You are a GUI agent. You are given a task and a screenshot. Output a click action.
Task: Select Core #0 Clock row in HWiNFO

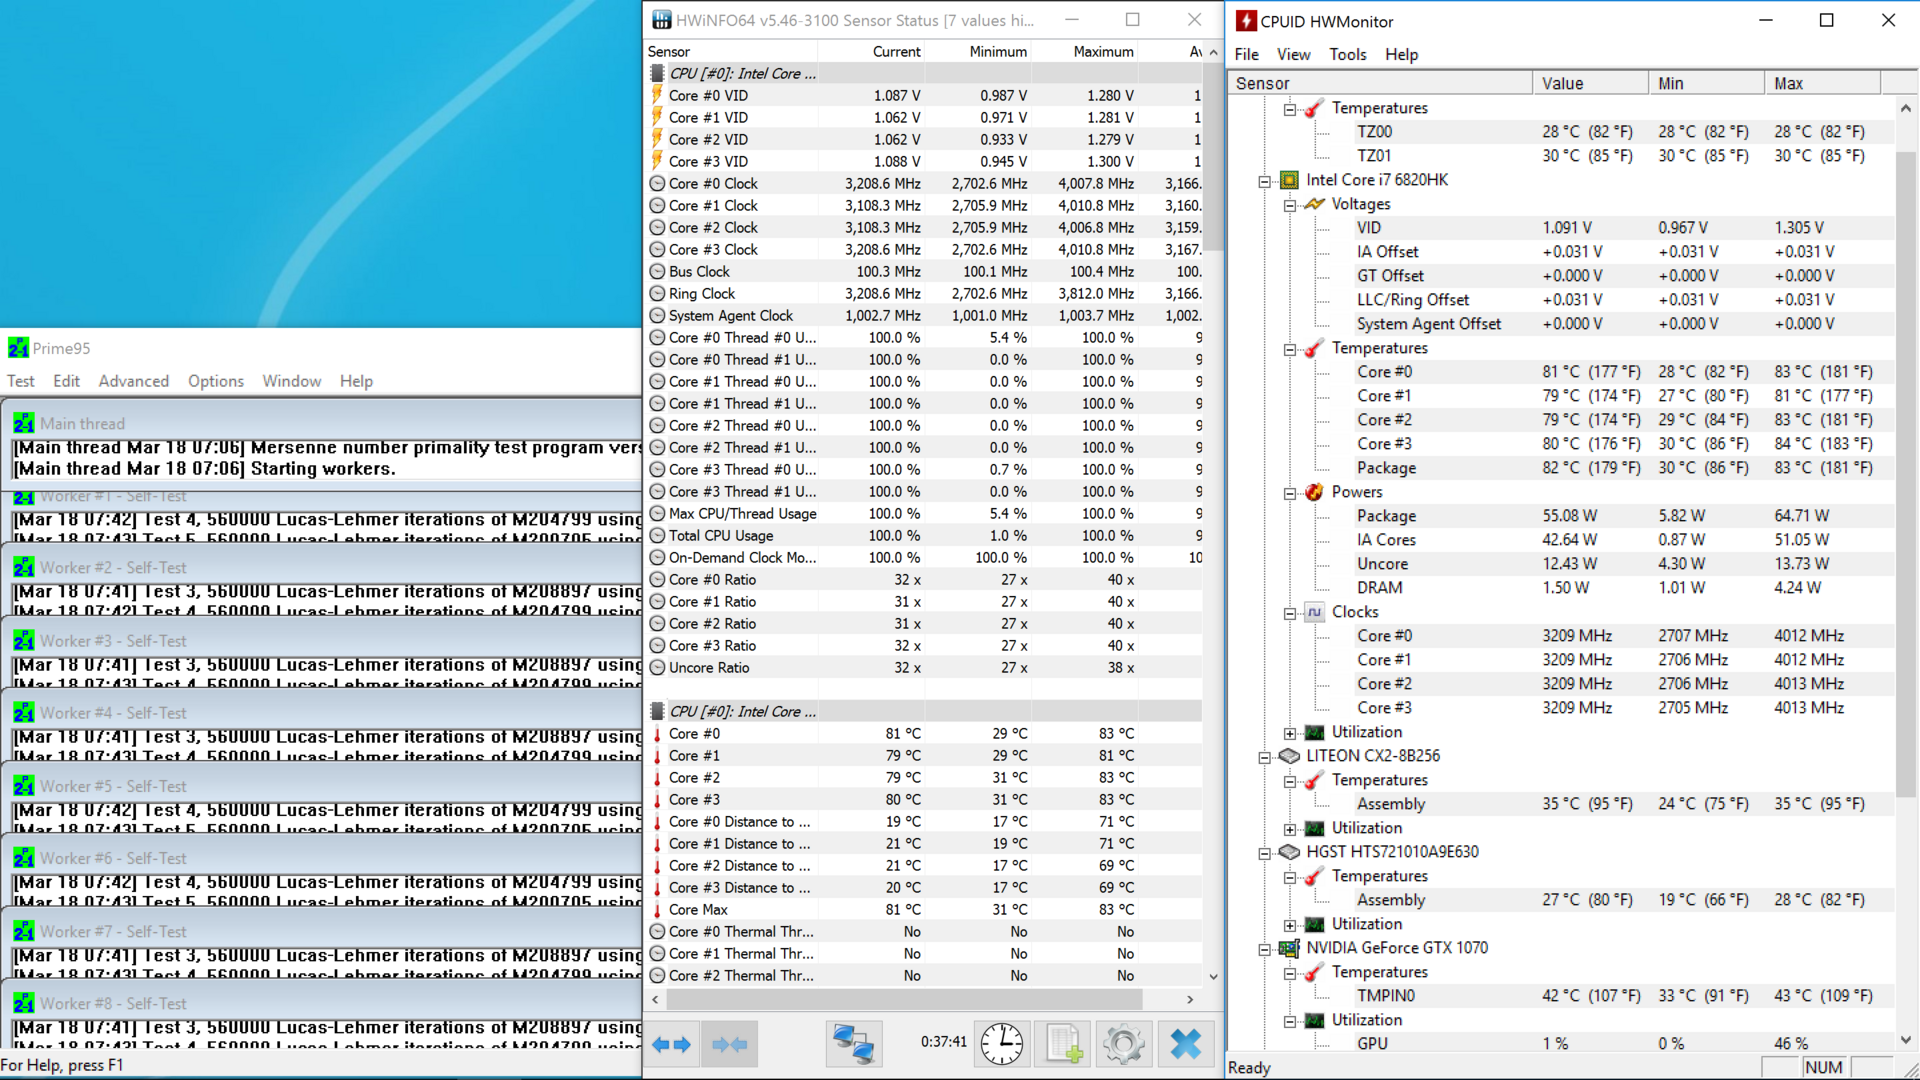924,184
